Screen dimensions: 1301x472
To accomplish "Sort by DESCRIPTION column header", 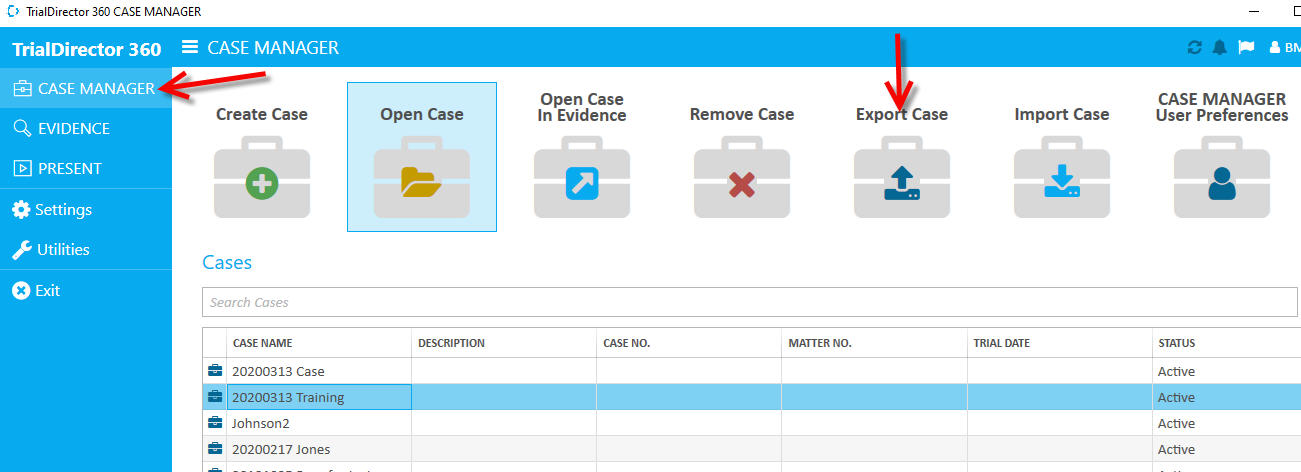I will point(504,343).
